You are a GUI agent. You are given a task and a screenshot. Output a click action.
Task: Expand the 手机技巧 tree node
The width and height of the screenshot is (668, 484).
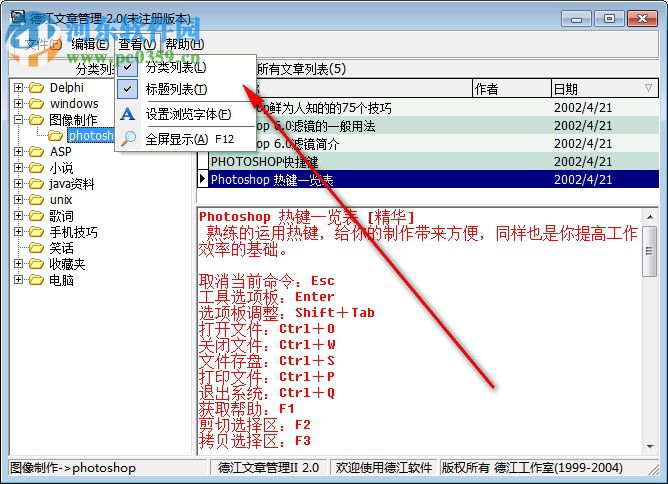18,232
